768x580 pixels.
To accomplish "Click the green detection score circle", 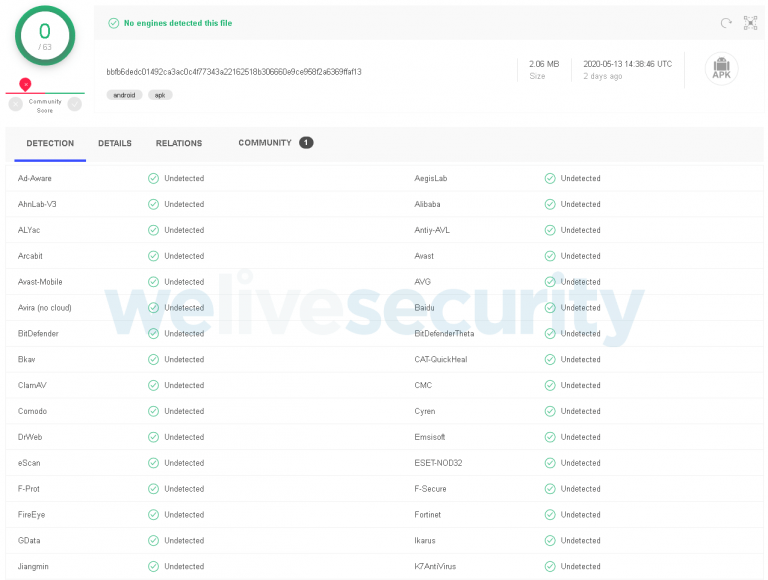I will tap(45, 35).
